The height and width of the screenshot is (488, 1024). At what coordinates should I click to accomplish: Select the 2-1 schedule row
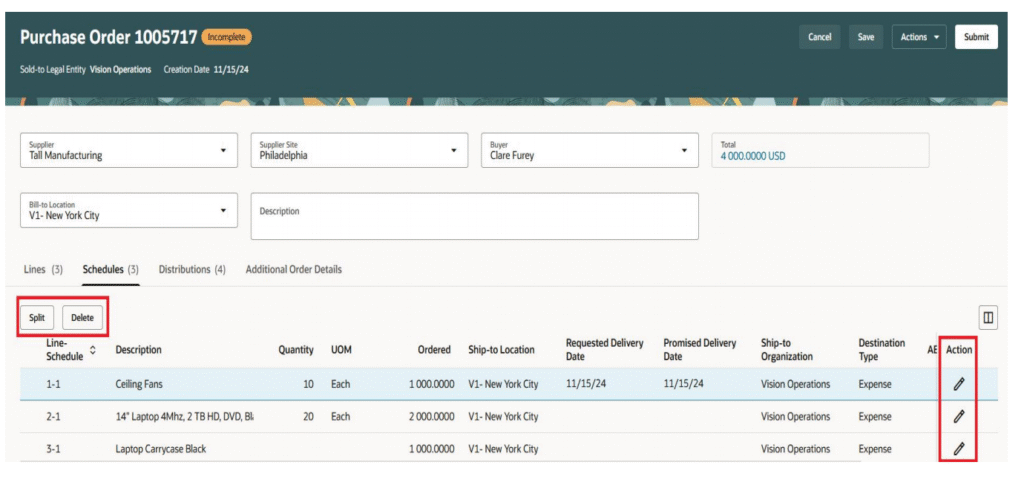pos(509,416)
